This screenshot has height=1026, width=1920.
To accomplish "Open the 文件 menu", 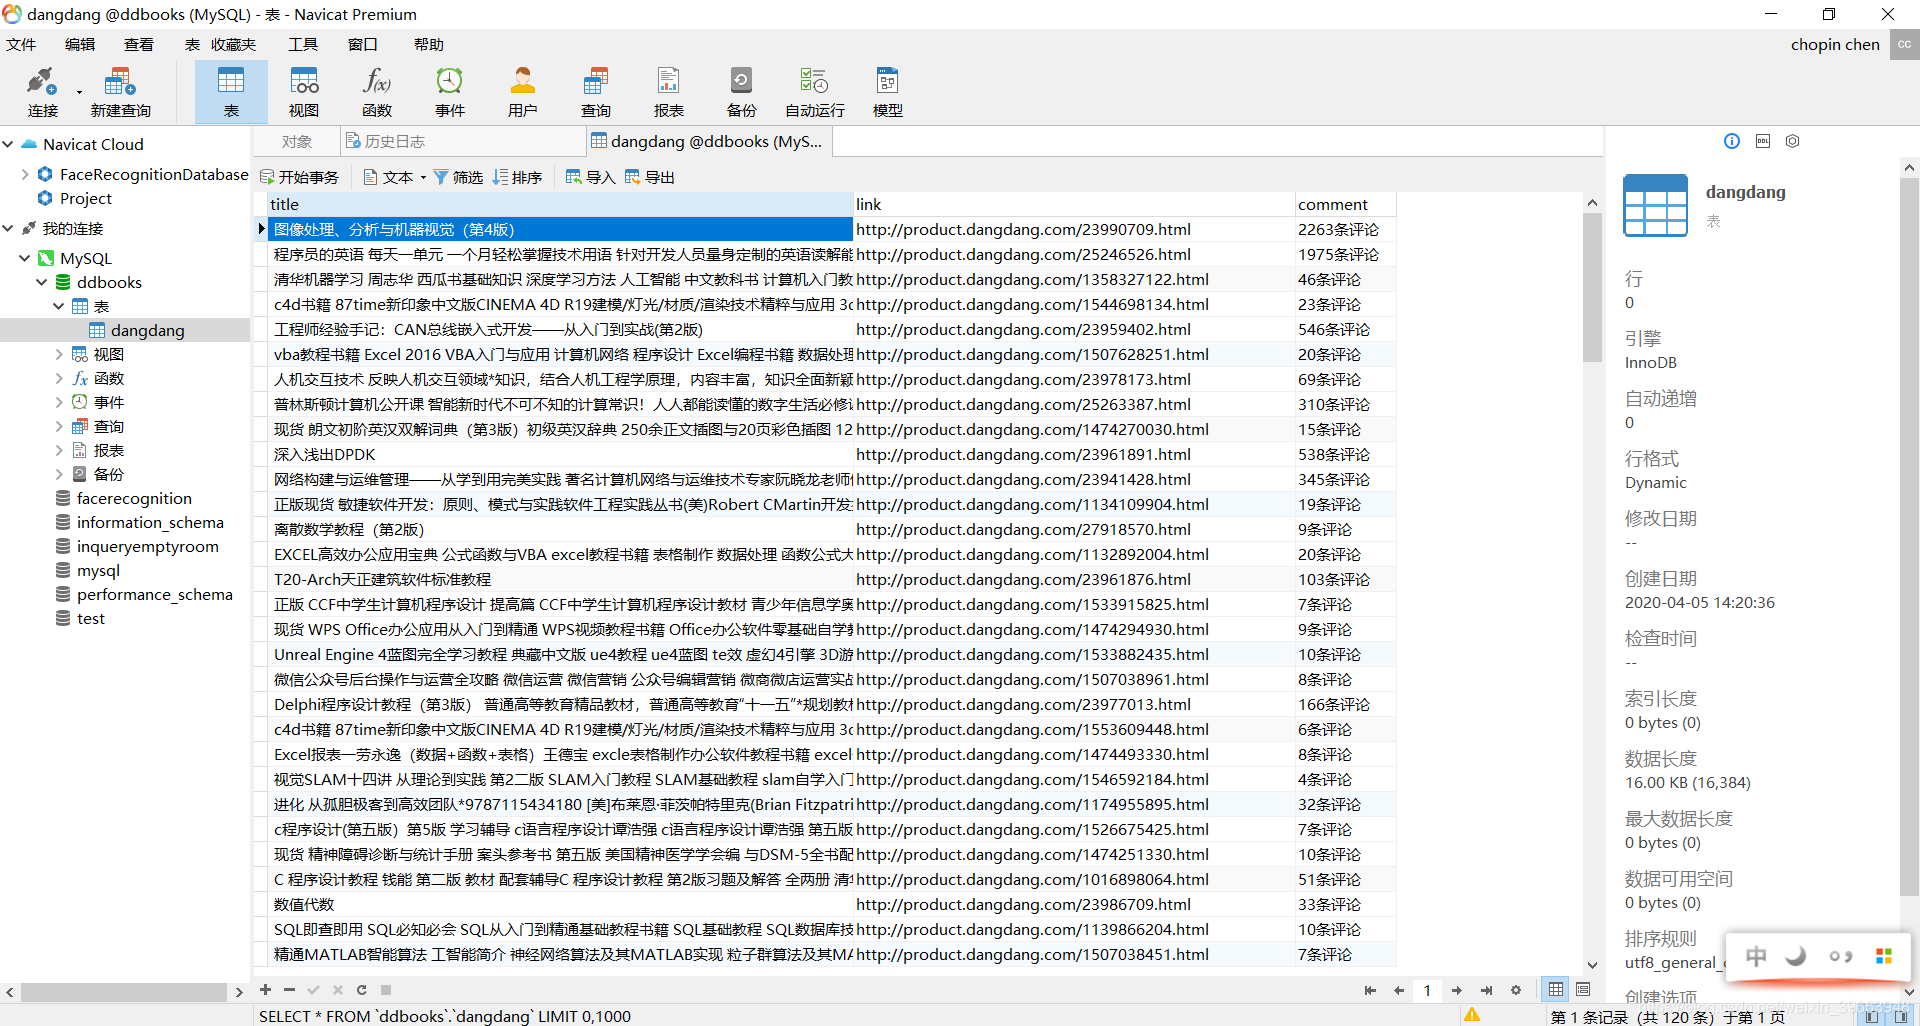I will pos(21,44).
